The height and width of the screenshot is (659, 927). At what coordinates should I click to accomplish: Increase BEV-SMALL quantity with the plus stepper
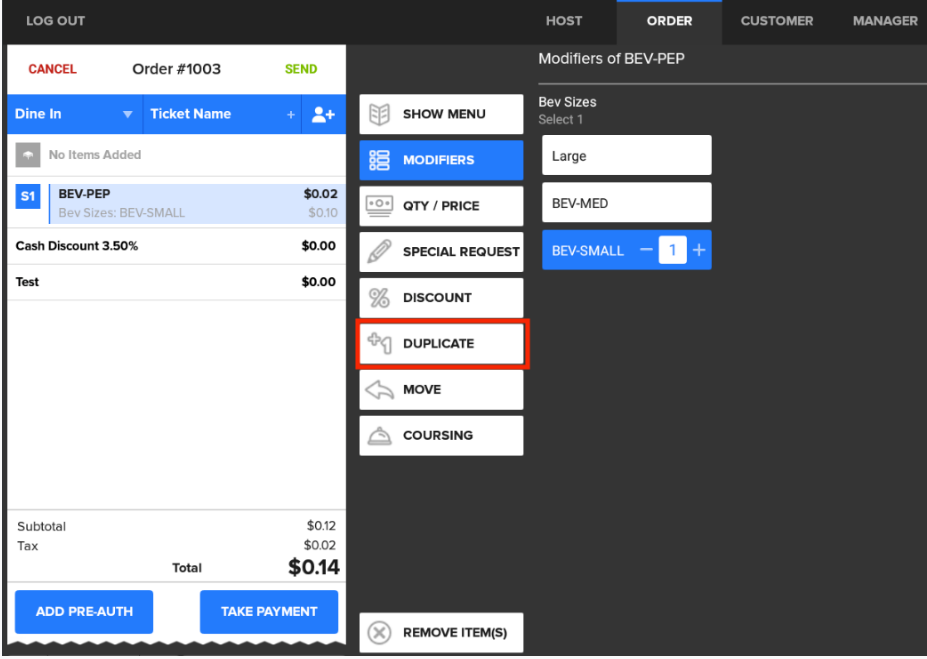click(x=698, y=250)
